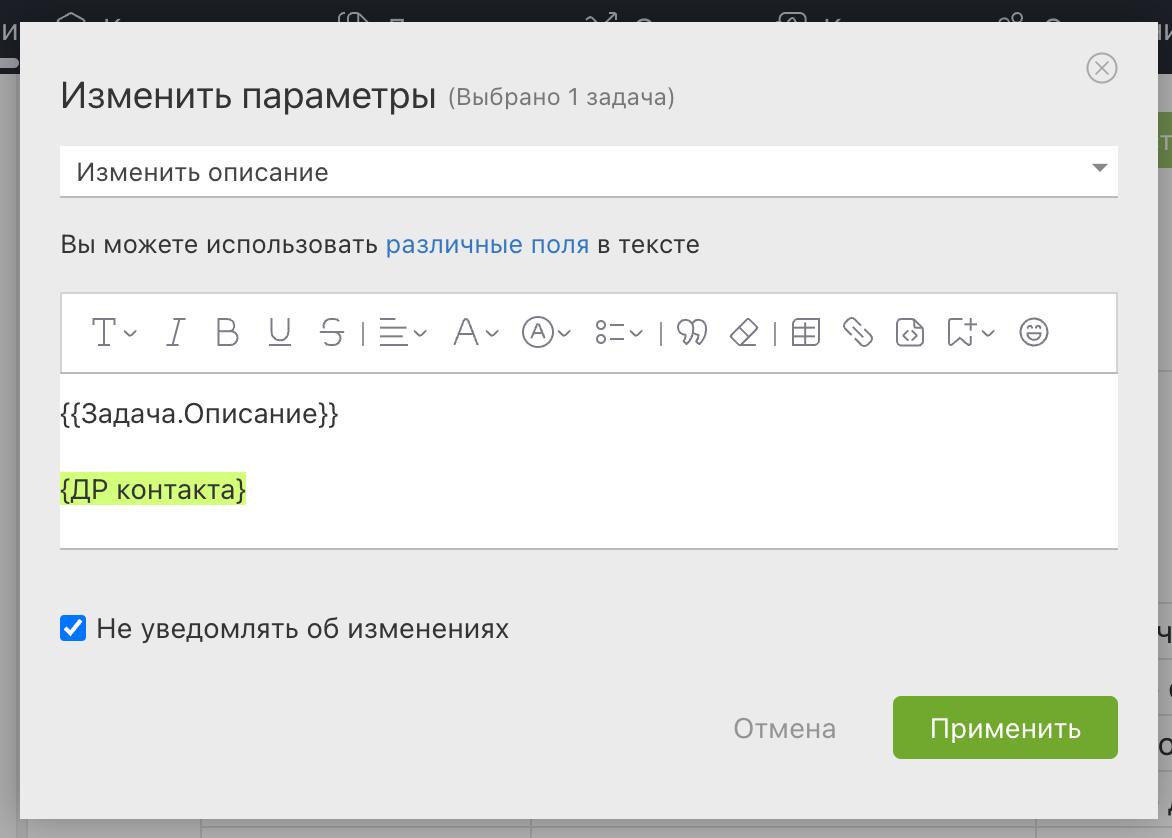Insert a hyperlink with the chain icon

tap(858, 332)
